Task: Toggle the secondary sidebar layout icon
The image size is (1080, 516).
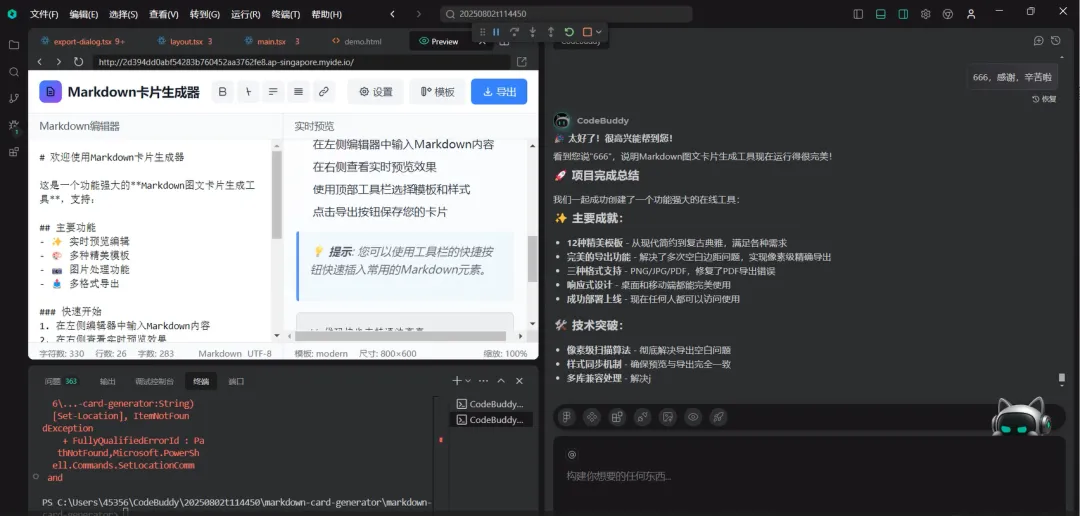Action: [903, 14]
